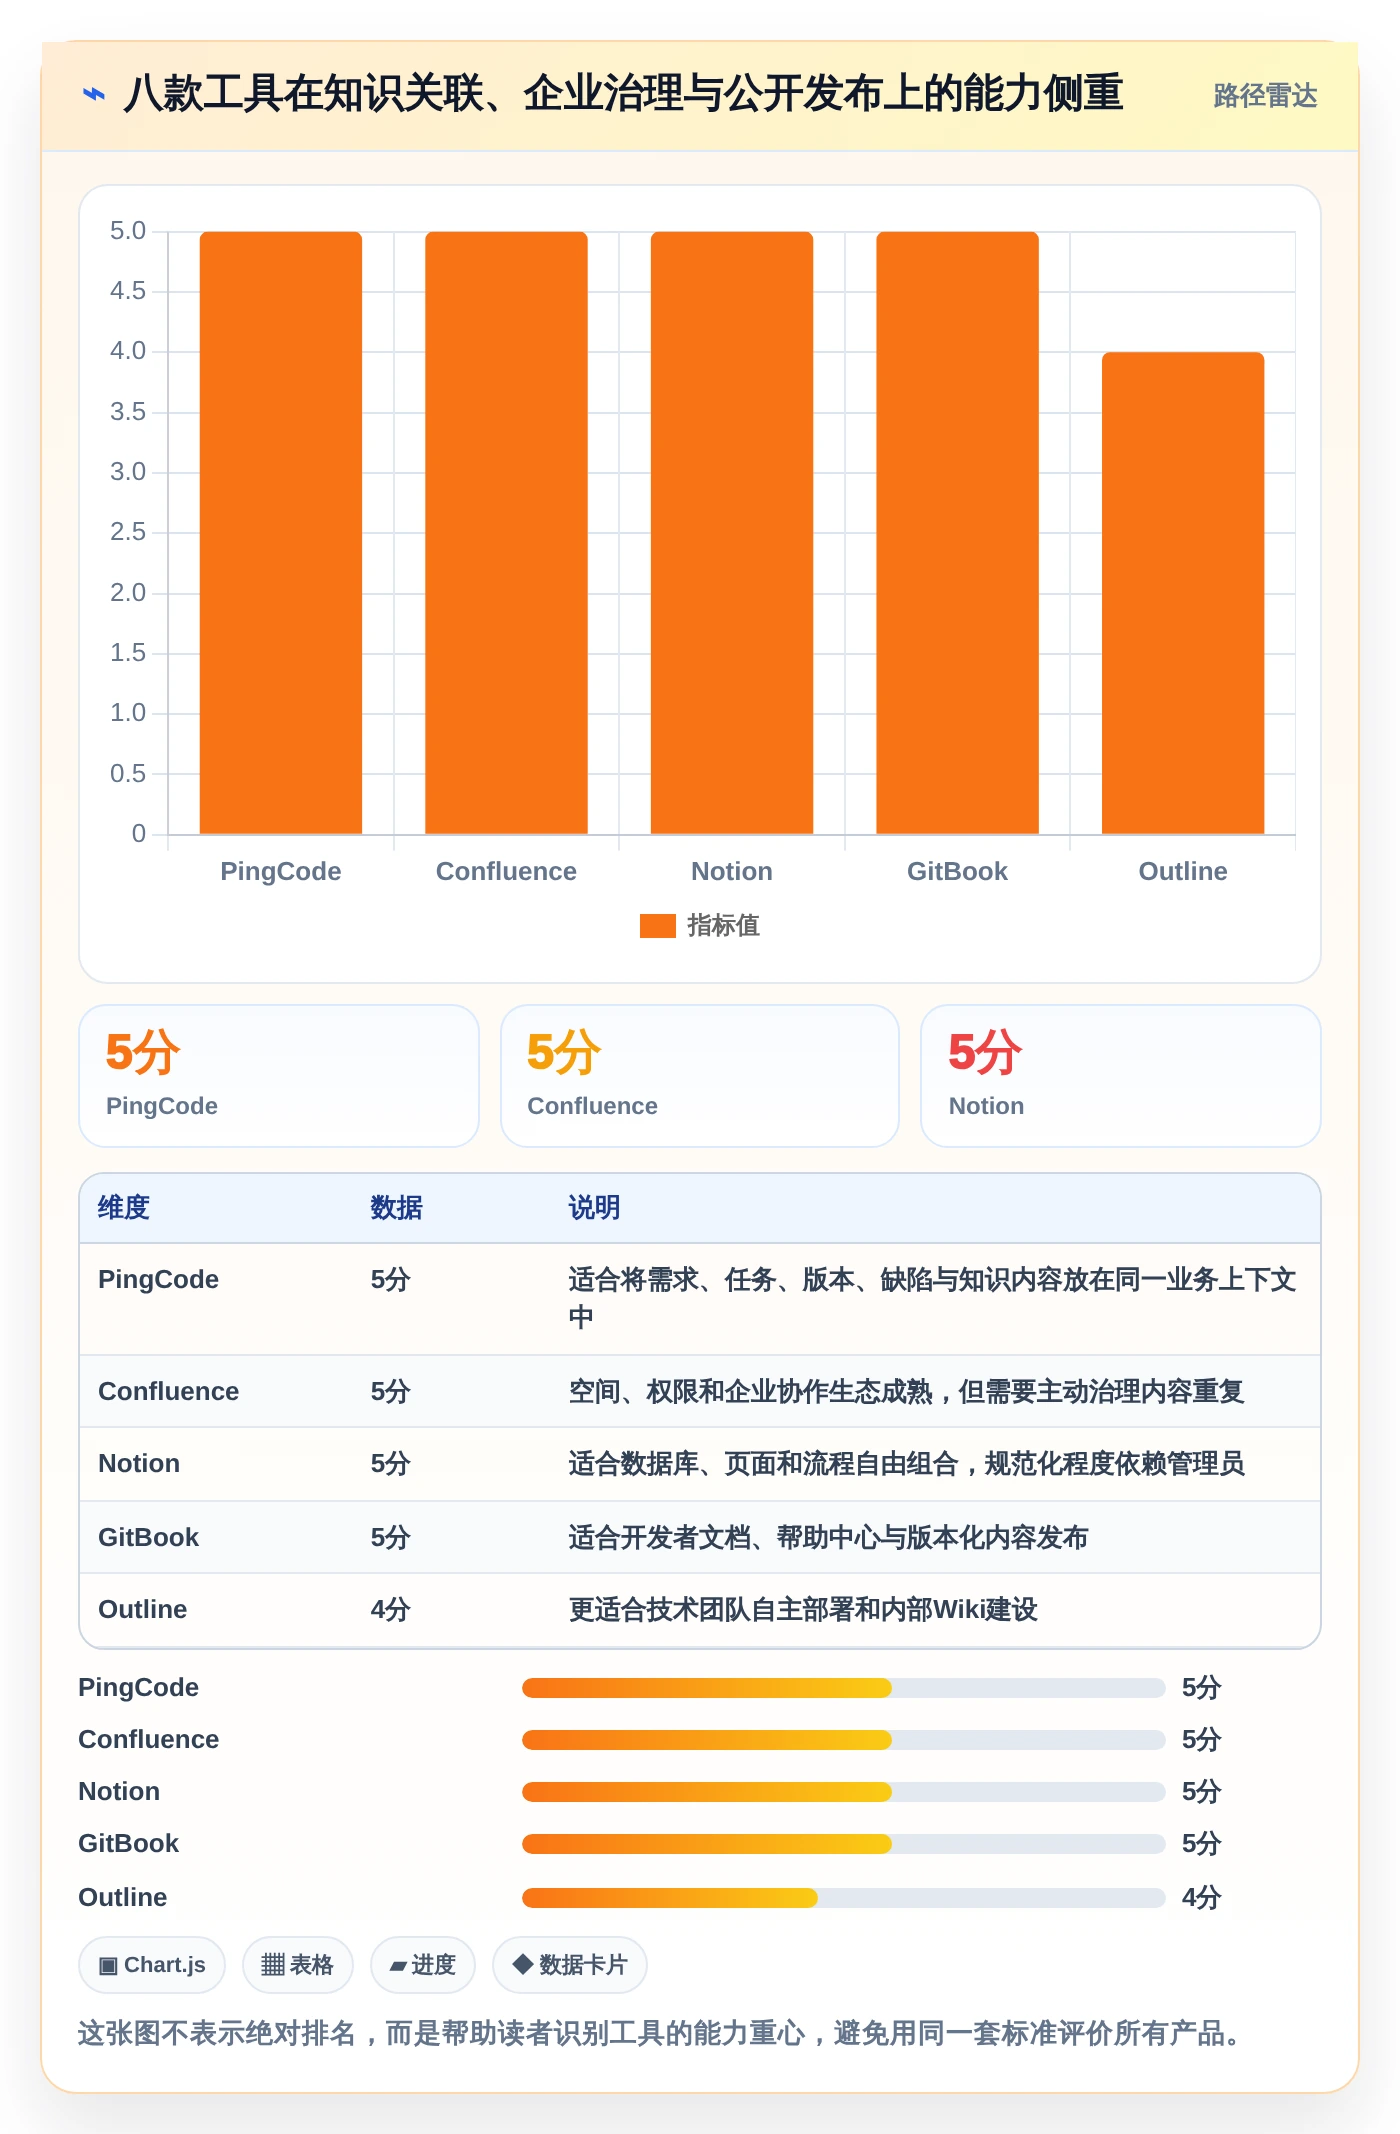Click the 数据卡片 tag chip
The height and width of the screenshot is (2134, 1400).
tap(570, 1965)
